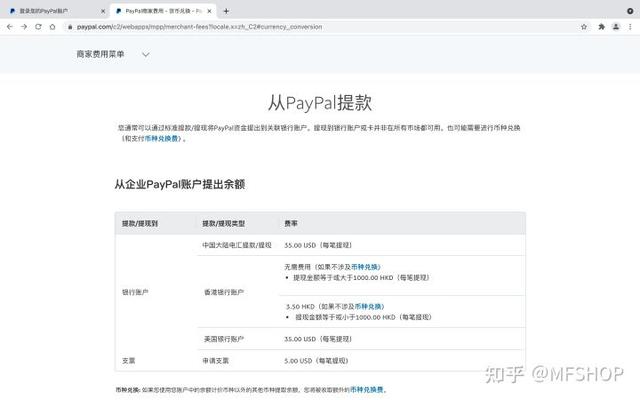Open the browser profile avatar
Image resolution: width=640 pixels, height=400 pixels.
coord(616,27)
